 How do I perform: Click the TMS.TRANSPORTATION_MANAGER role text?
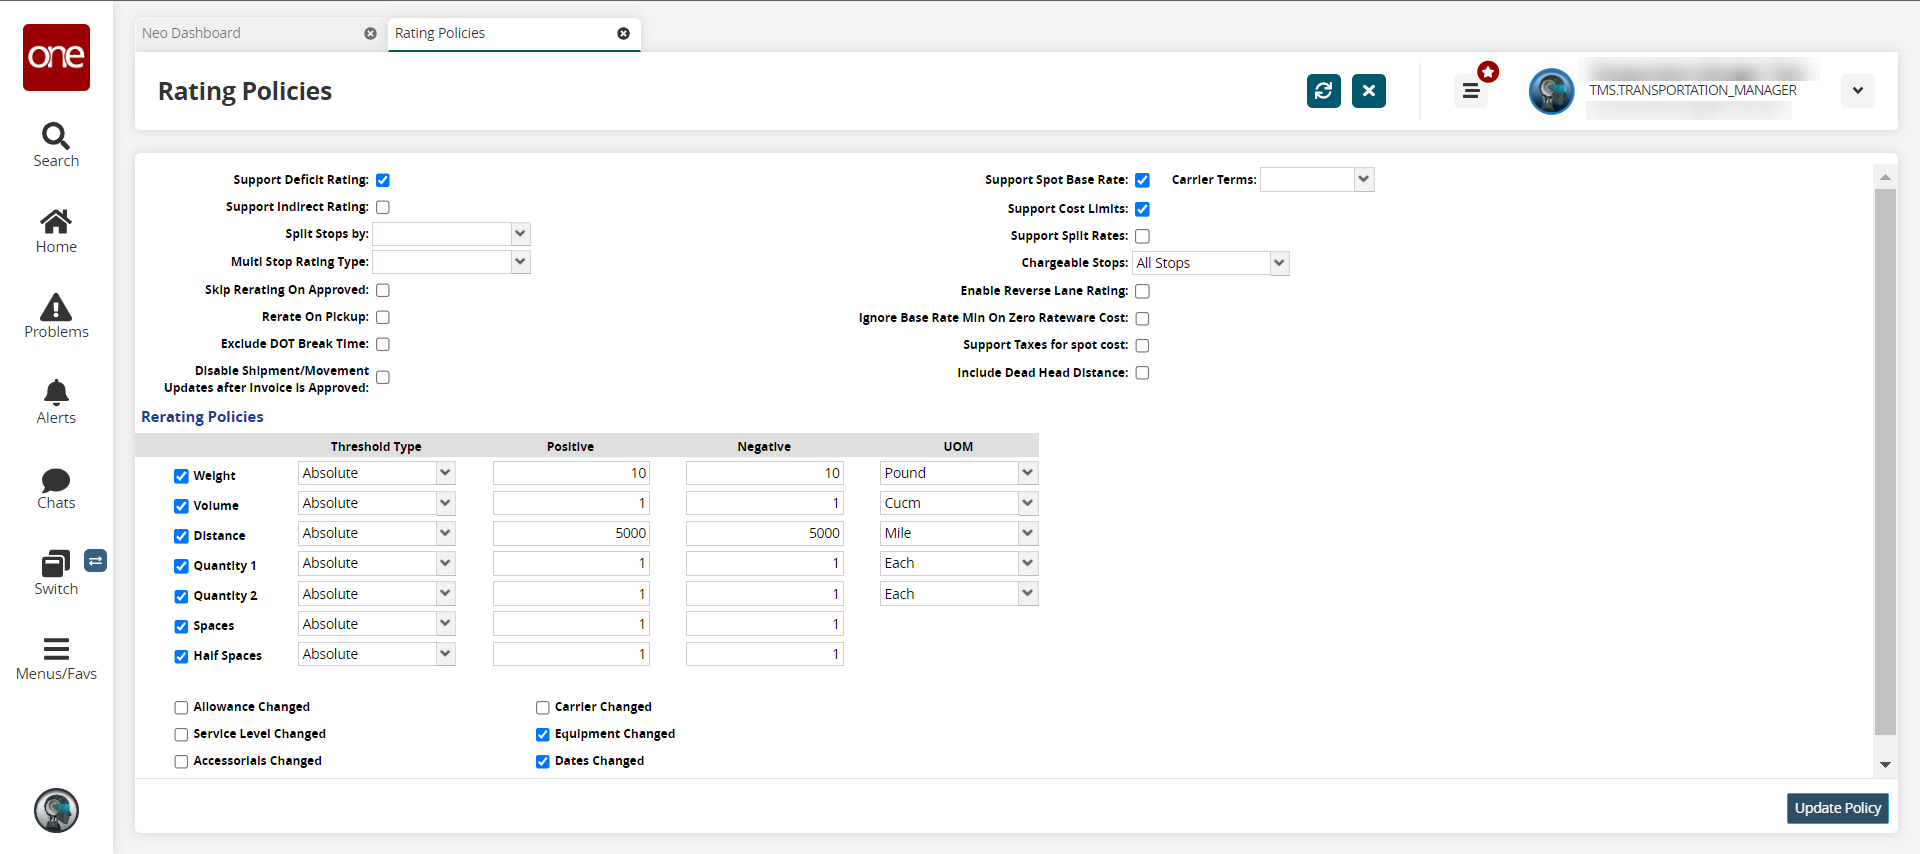coord(1693,90)
